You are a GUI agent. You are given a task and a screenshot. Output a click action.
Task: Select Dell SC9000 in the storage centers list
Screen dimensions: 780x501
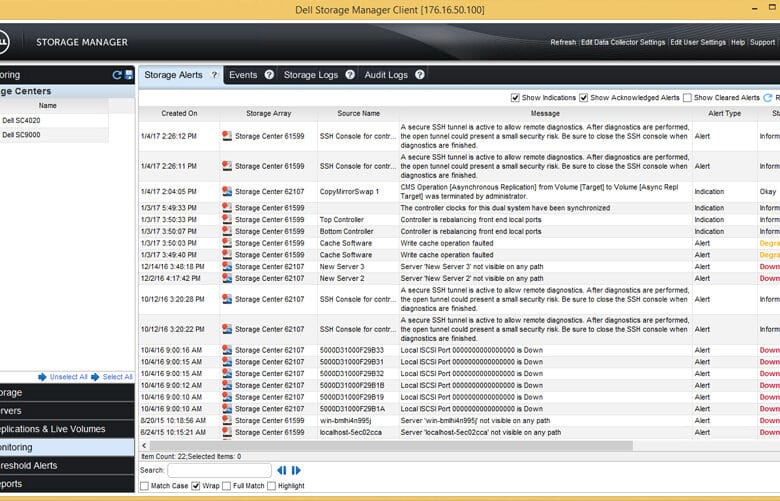click(54, 135)
